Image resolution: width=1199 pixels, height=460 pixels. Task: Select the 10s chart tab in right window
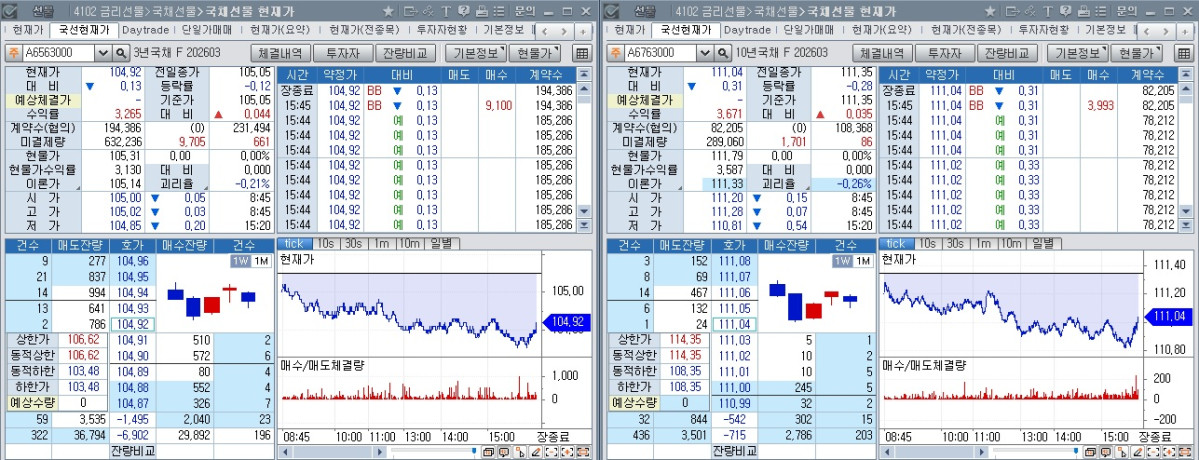pos(927,243)
